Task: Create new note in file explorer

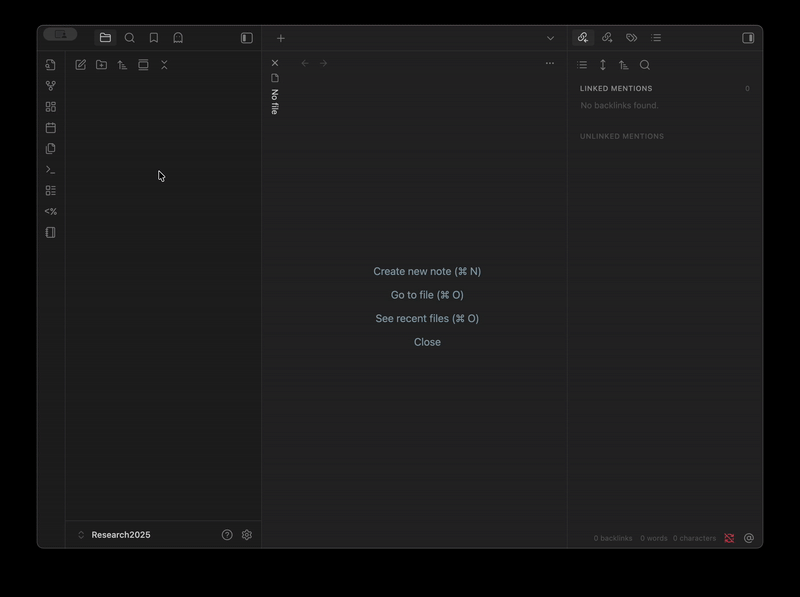Action: click(81, 65)
